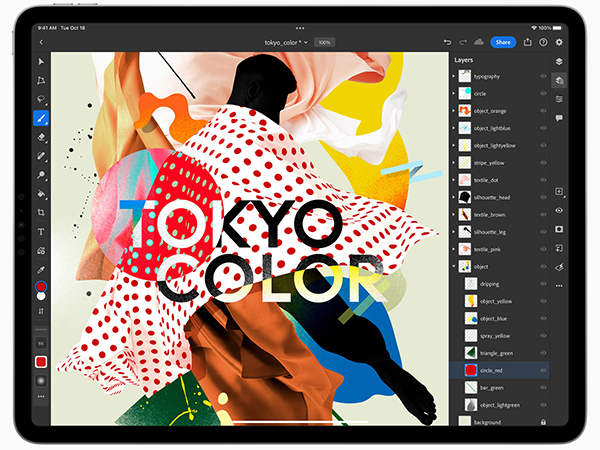Select the Healing Brush tool
This screenshot has width=600, height=450.
click(41, 156)
